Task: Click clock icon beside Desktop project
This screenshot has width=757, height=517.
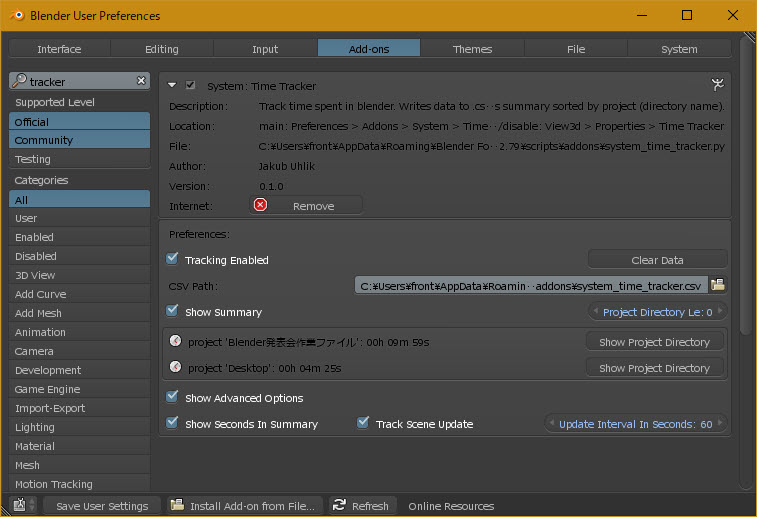Action: (175, 367)
